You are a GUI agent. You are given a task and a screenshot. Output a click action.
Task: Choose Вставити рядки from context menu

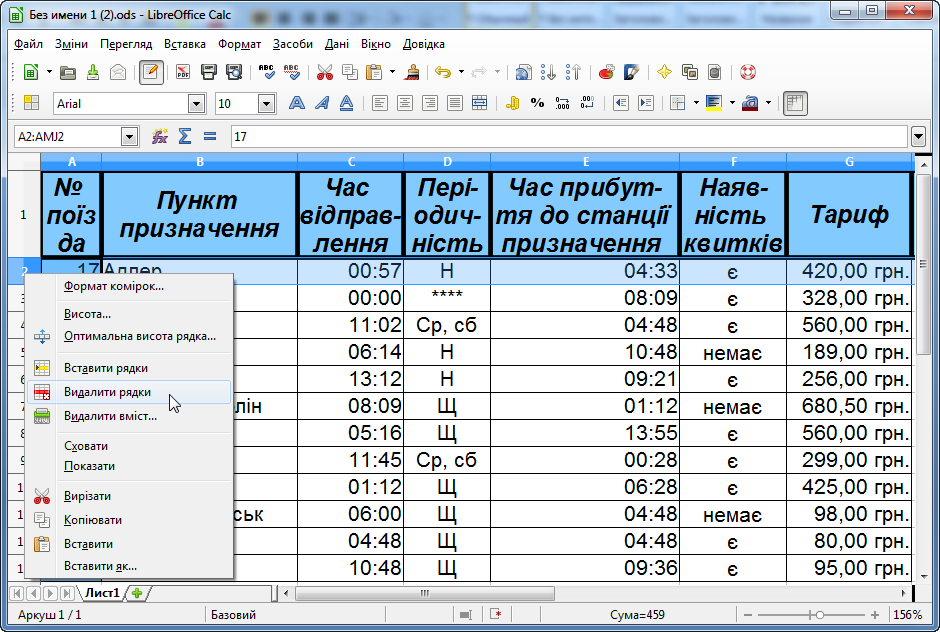(x=129, y=368)
